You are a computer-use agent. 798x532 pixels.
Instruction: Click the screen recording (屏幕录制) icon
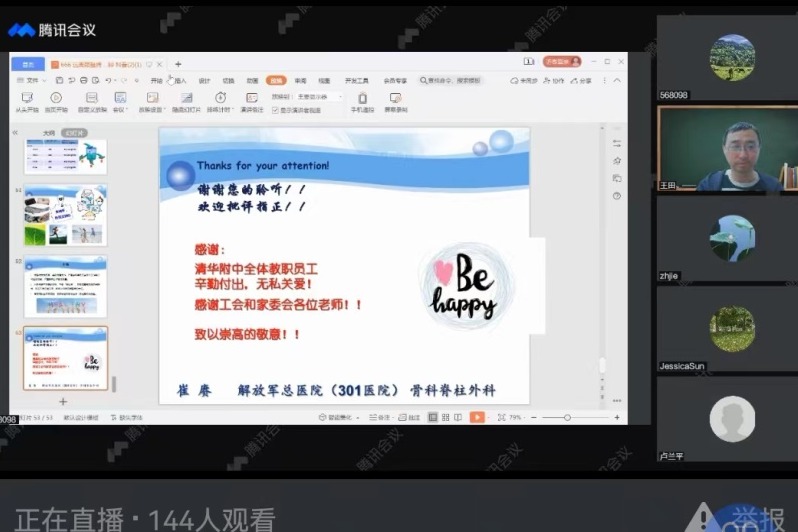click(x=395, y=97)
